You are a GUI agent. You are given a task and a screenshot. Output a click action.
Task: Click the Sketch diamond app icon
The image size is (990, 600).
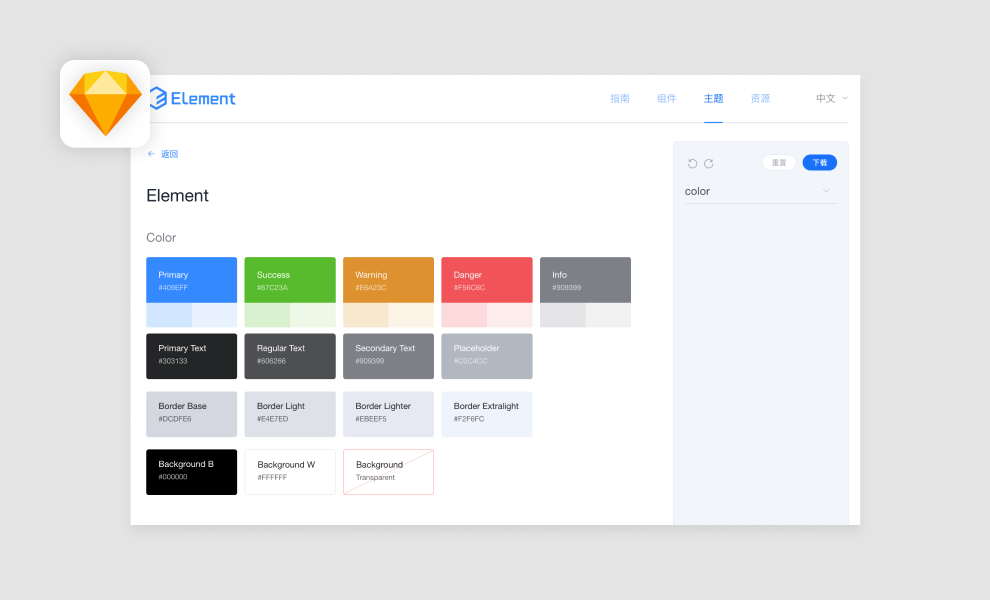pyautogui.click(x=105, y=104)
